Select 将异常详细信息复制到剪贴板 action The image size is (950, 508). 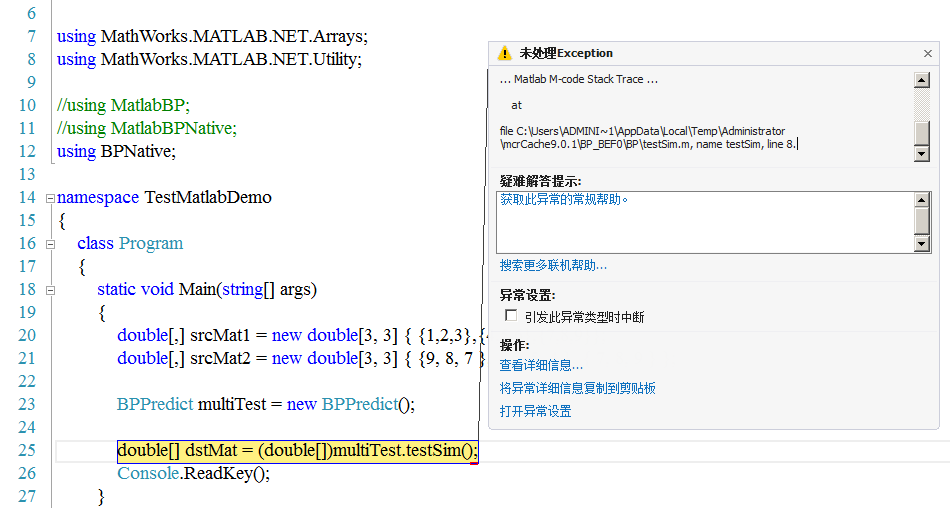coord(577,388)
